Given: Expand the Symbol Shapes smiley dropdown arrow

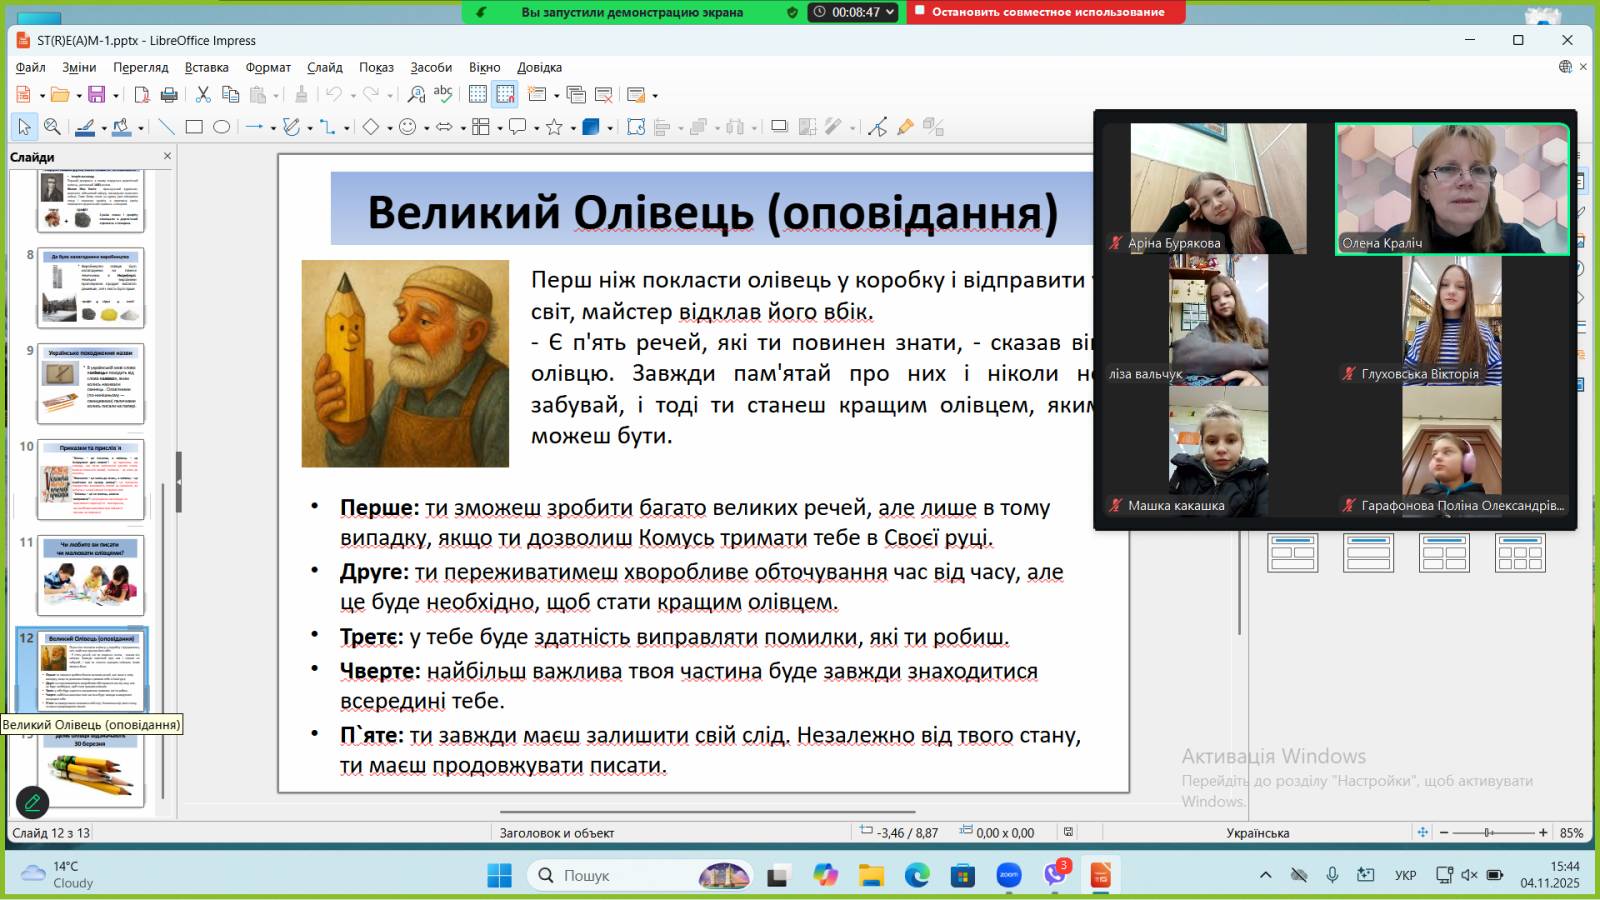Looking at the screenshot, I should 427,128.
